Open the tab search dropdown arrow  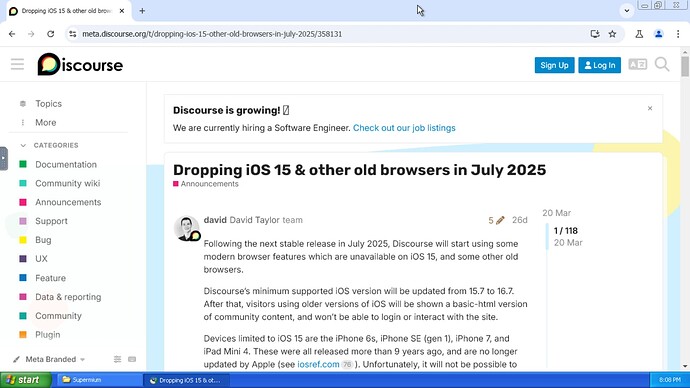pyautogui.click(x=627, y=11)
